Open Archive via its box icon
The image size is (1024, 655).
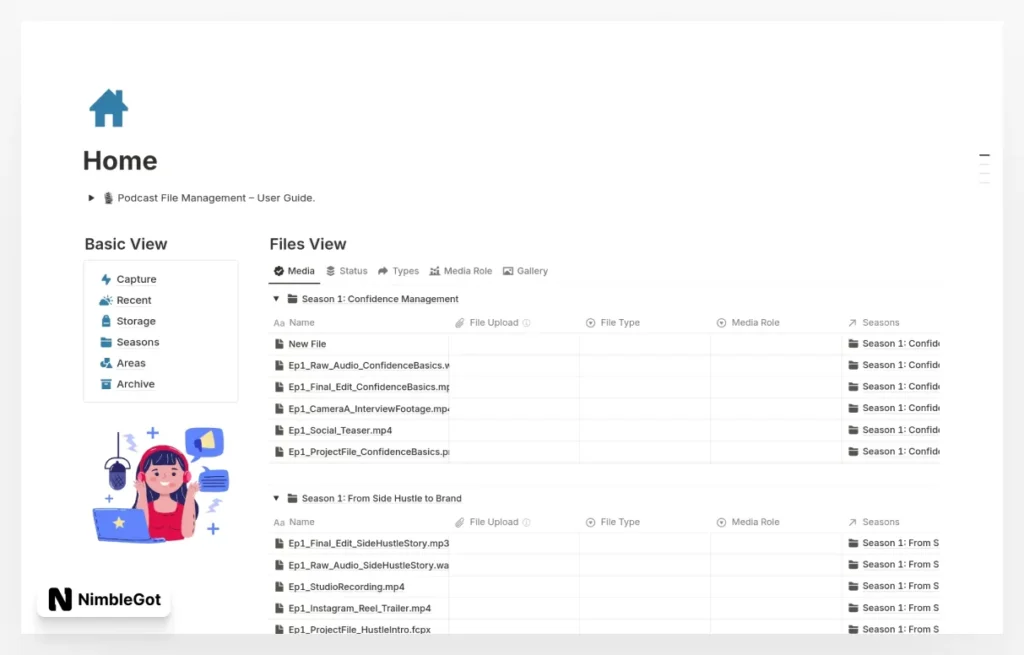104,384
